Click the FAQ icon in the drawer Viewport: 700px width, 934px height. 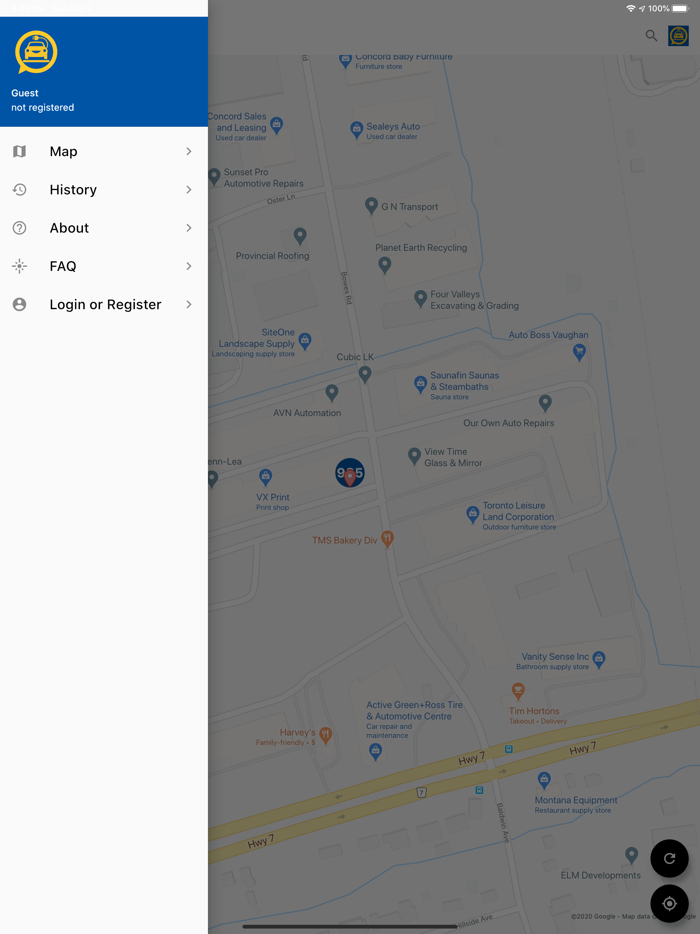pyautogui.click(x=19, y=266)
